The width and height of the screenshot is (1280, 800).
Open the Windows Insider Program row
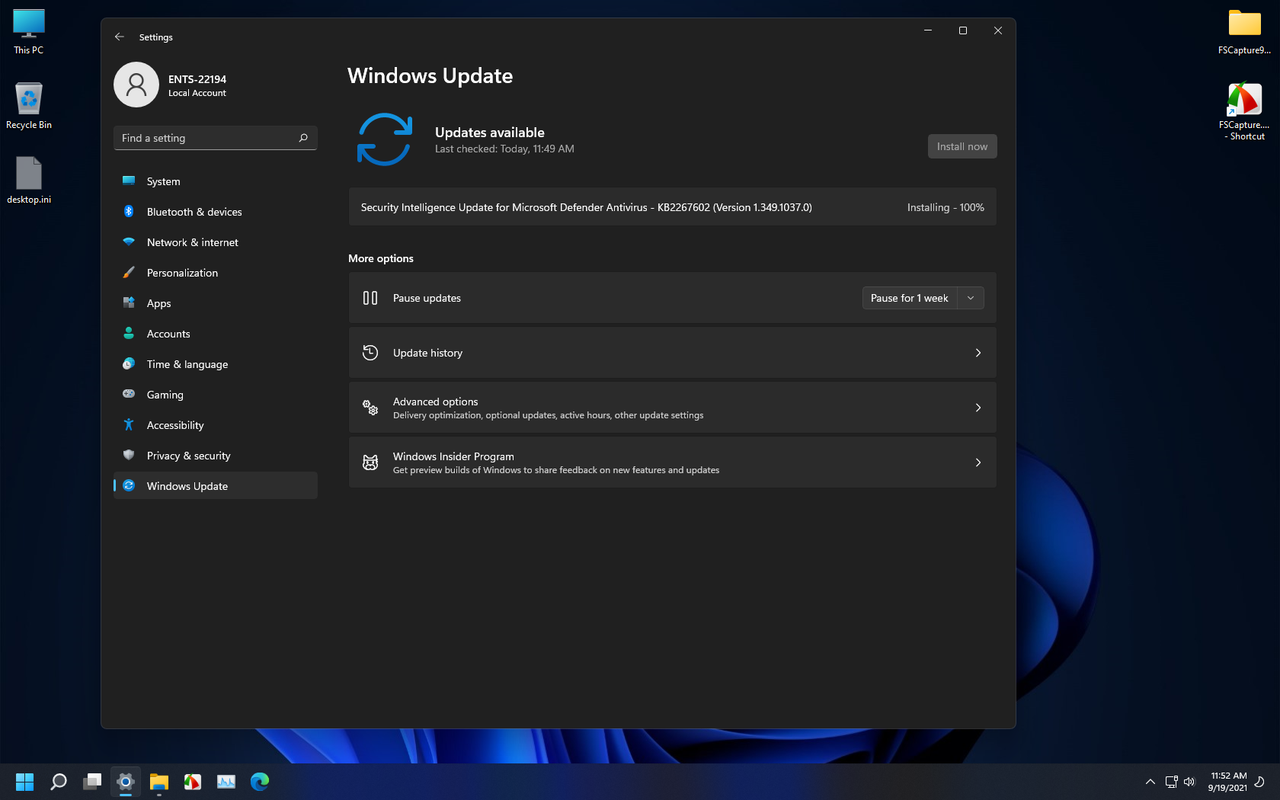pyautogui.click(x=672, y=463)
